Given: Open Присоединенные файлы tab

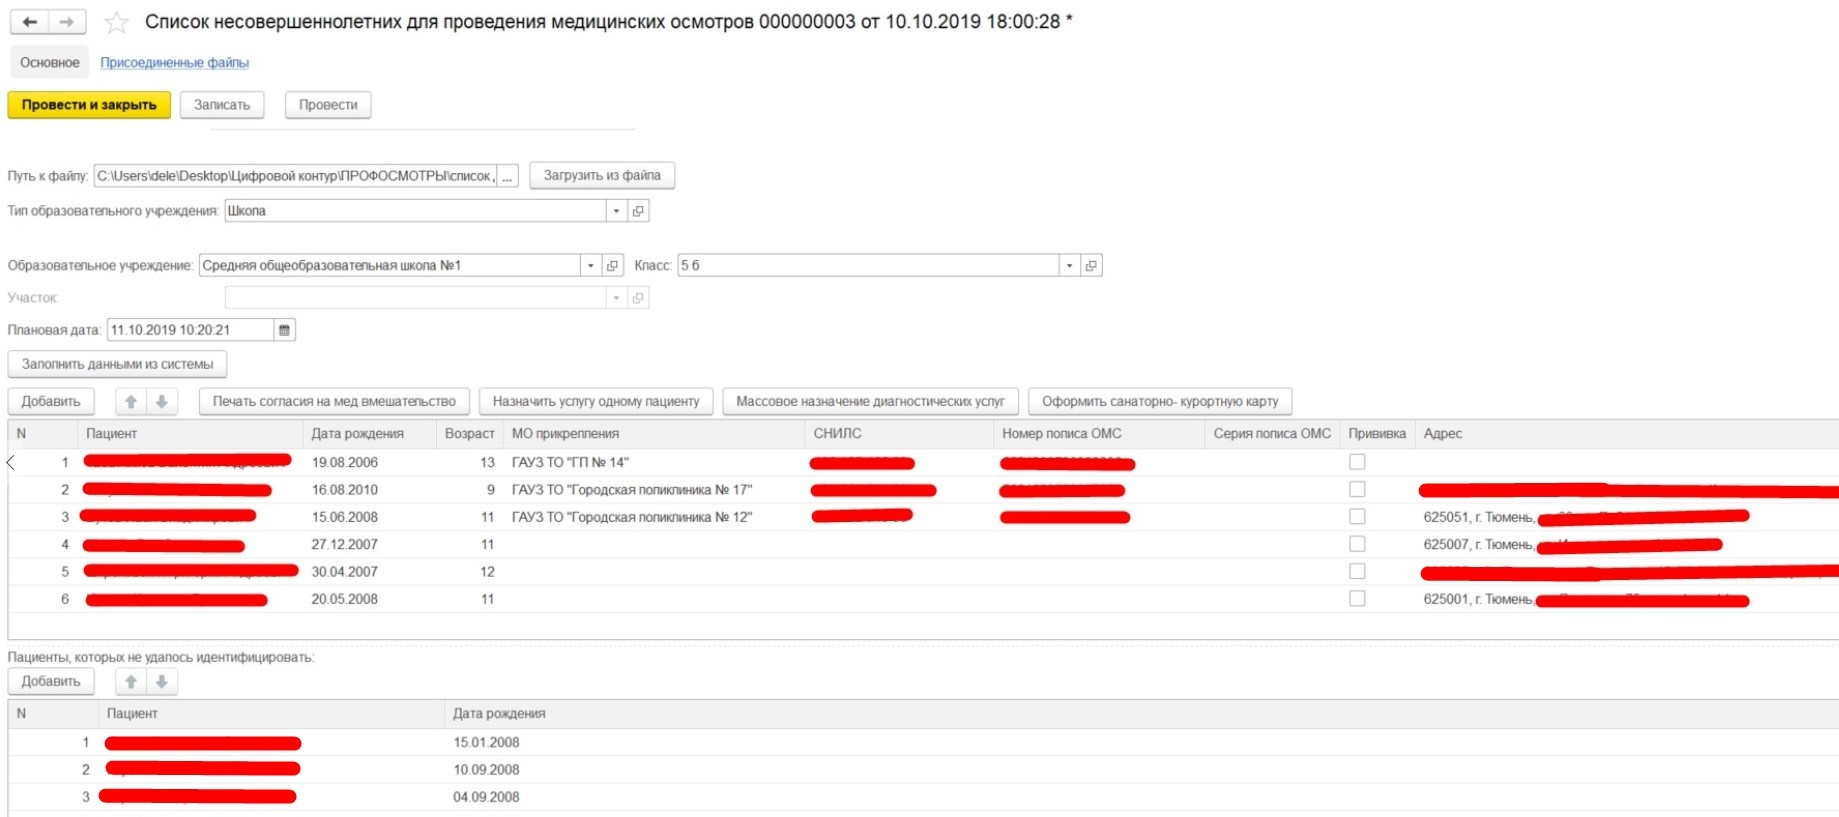Looking at the screenshot, I should click(x=174, y=63).
